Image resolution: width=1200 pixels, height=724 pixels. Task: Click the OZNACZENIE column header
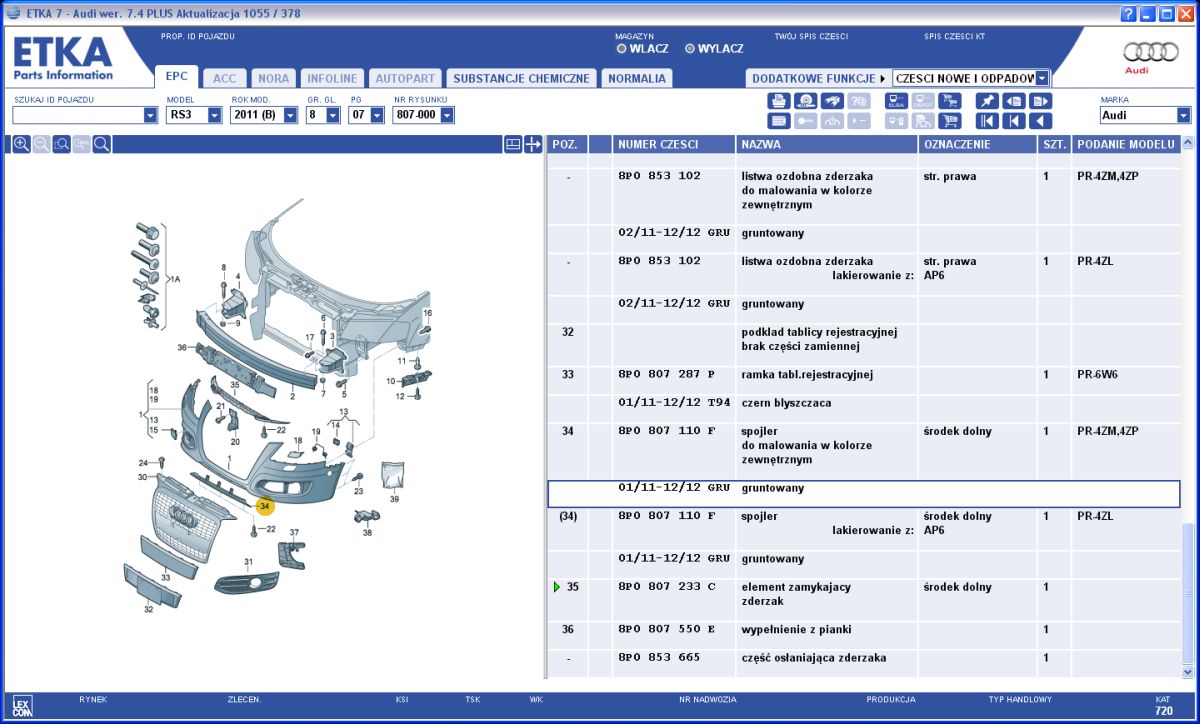[977, 145]
